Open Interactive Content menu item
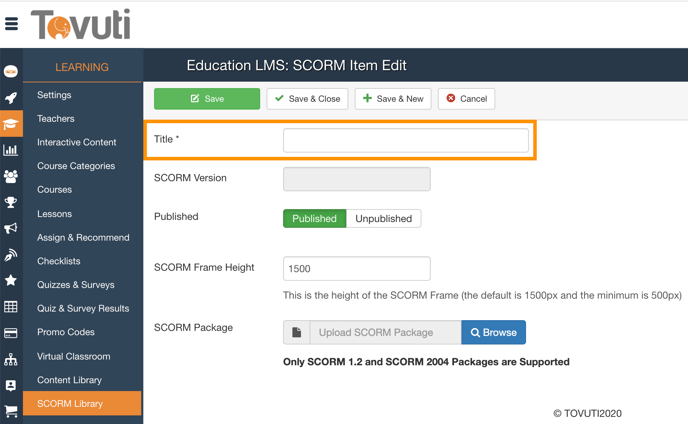688x424 pixels. point(77,142)
